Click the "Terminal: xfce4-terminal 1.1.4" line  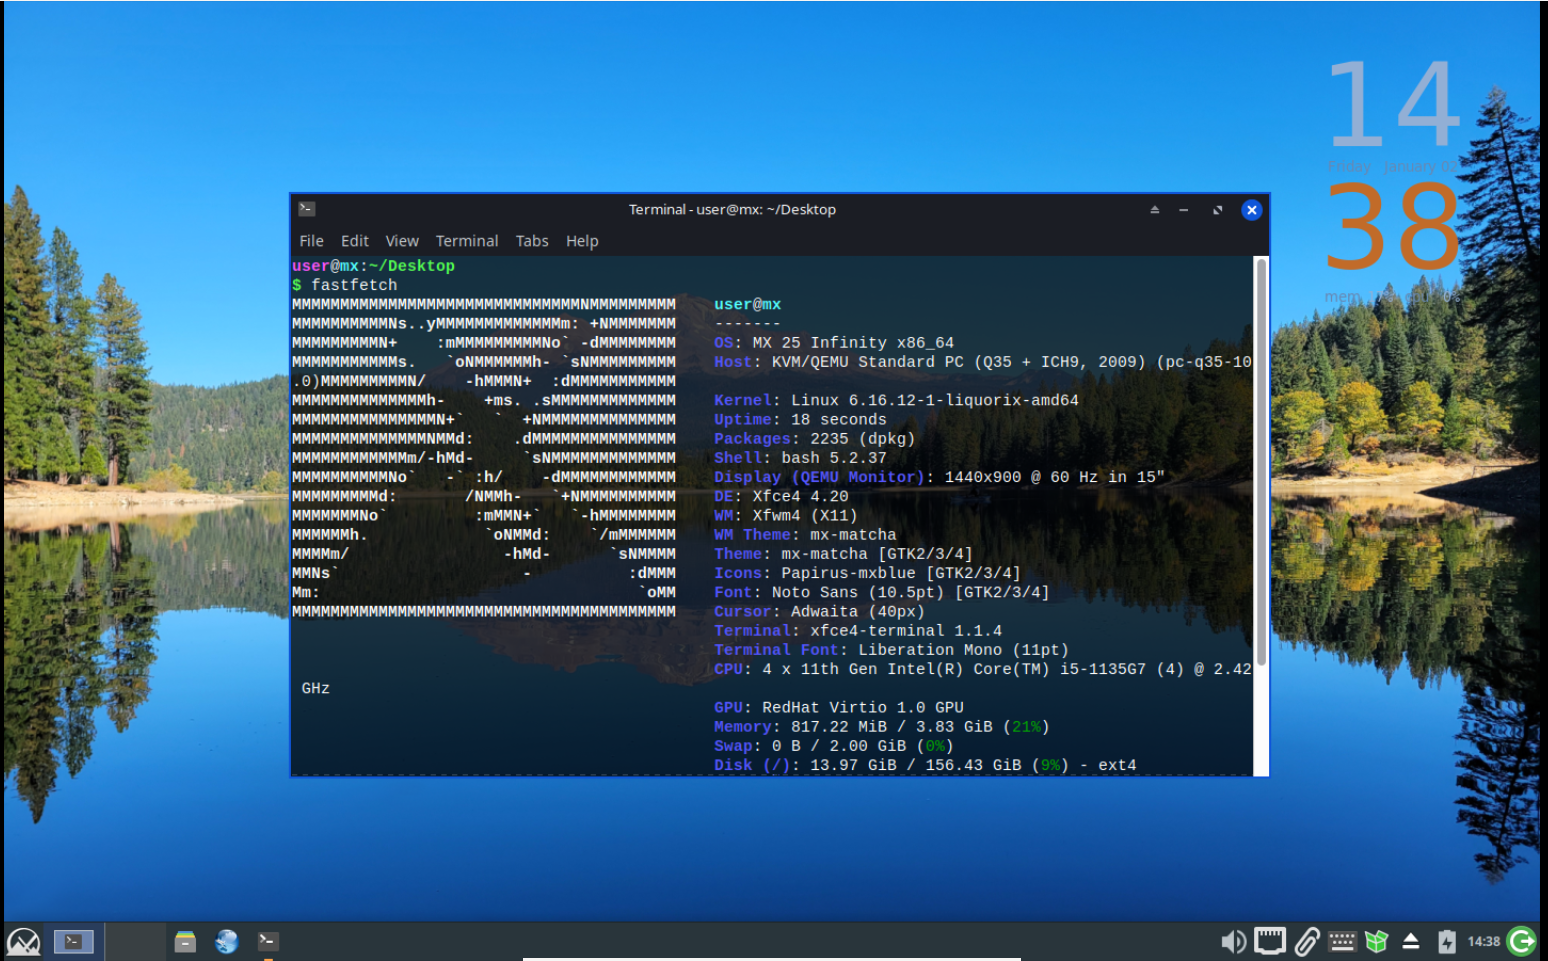coord(858,631)
